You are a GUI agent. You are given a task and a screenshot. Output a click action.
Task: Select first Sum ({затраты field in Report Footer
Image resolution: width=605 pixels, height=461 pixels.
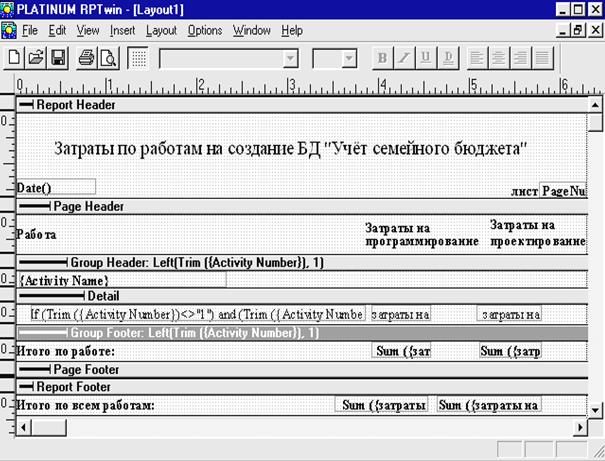click(x=381, y=405)
